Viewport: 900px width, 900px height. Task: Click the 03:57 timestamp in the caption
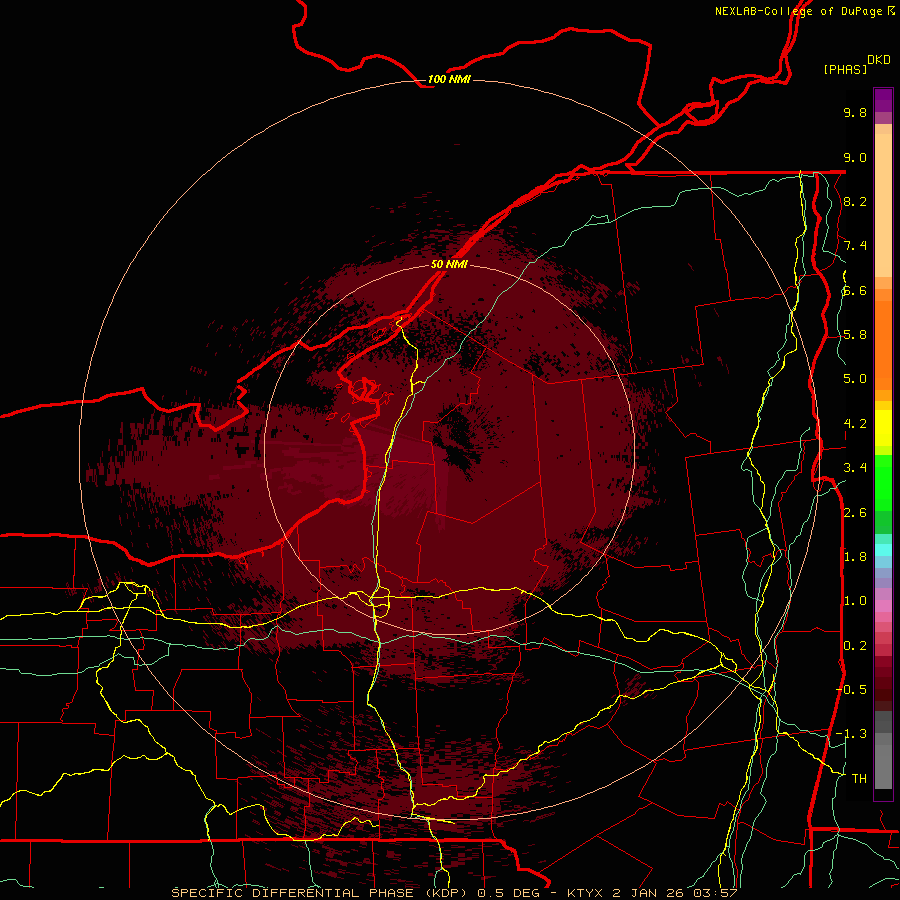tap(715, 893)
